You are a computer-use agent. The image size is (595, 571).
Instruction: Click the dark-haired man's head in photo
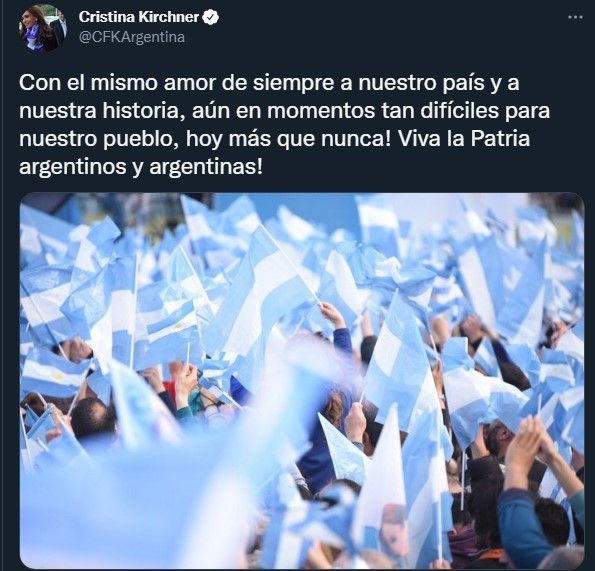pos(93,418)
